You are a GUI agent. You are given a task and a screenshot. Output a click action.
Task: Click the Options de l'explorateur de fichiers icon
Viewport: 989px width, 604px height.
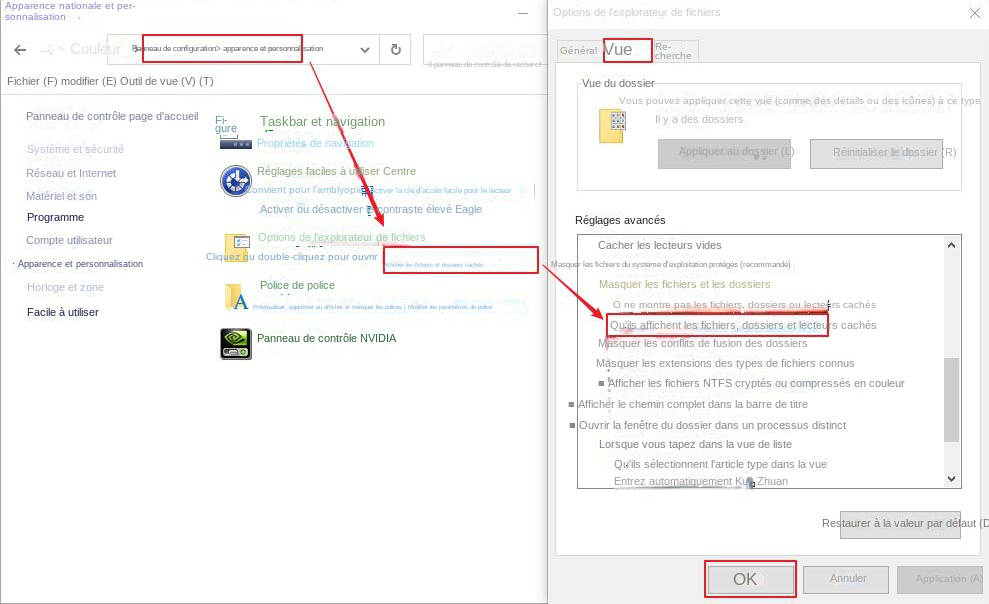pos(237,247)
